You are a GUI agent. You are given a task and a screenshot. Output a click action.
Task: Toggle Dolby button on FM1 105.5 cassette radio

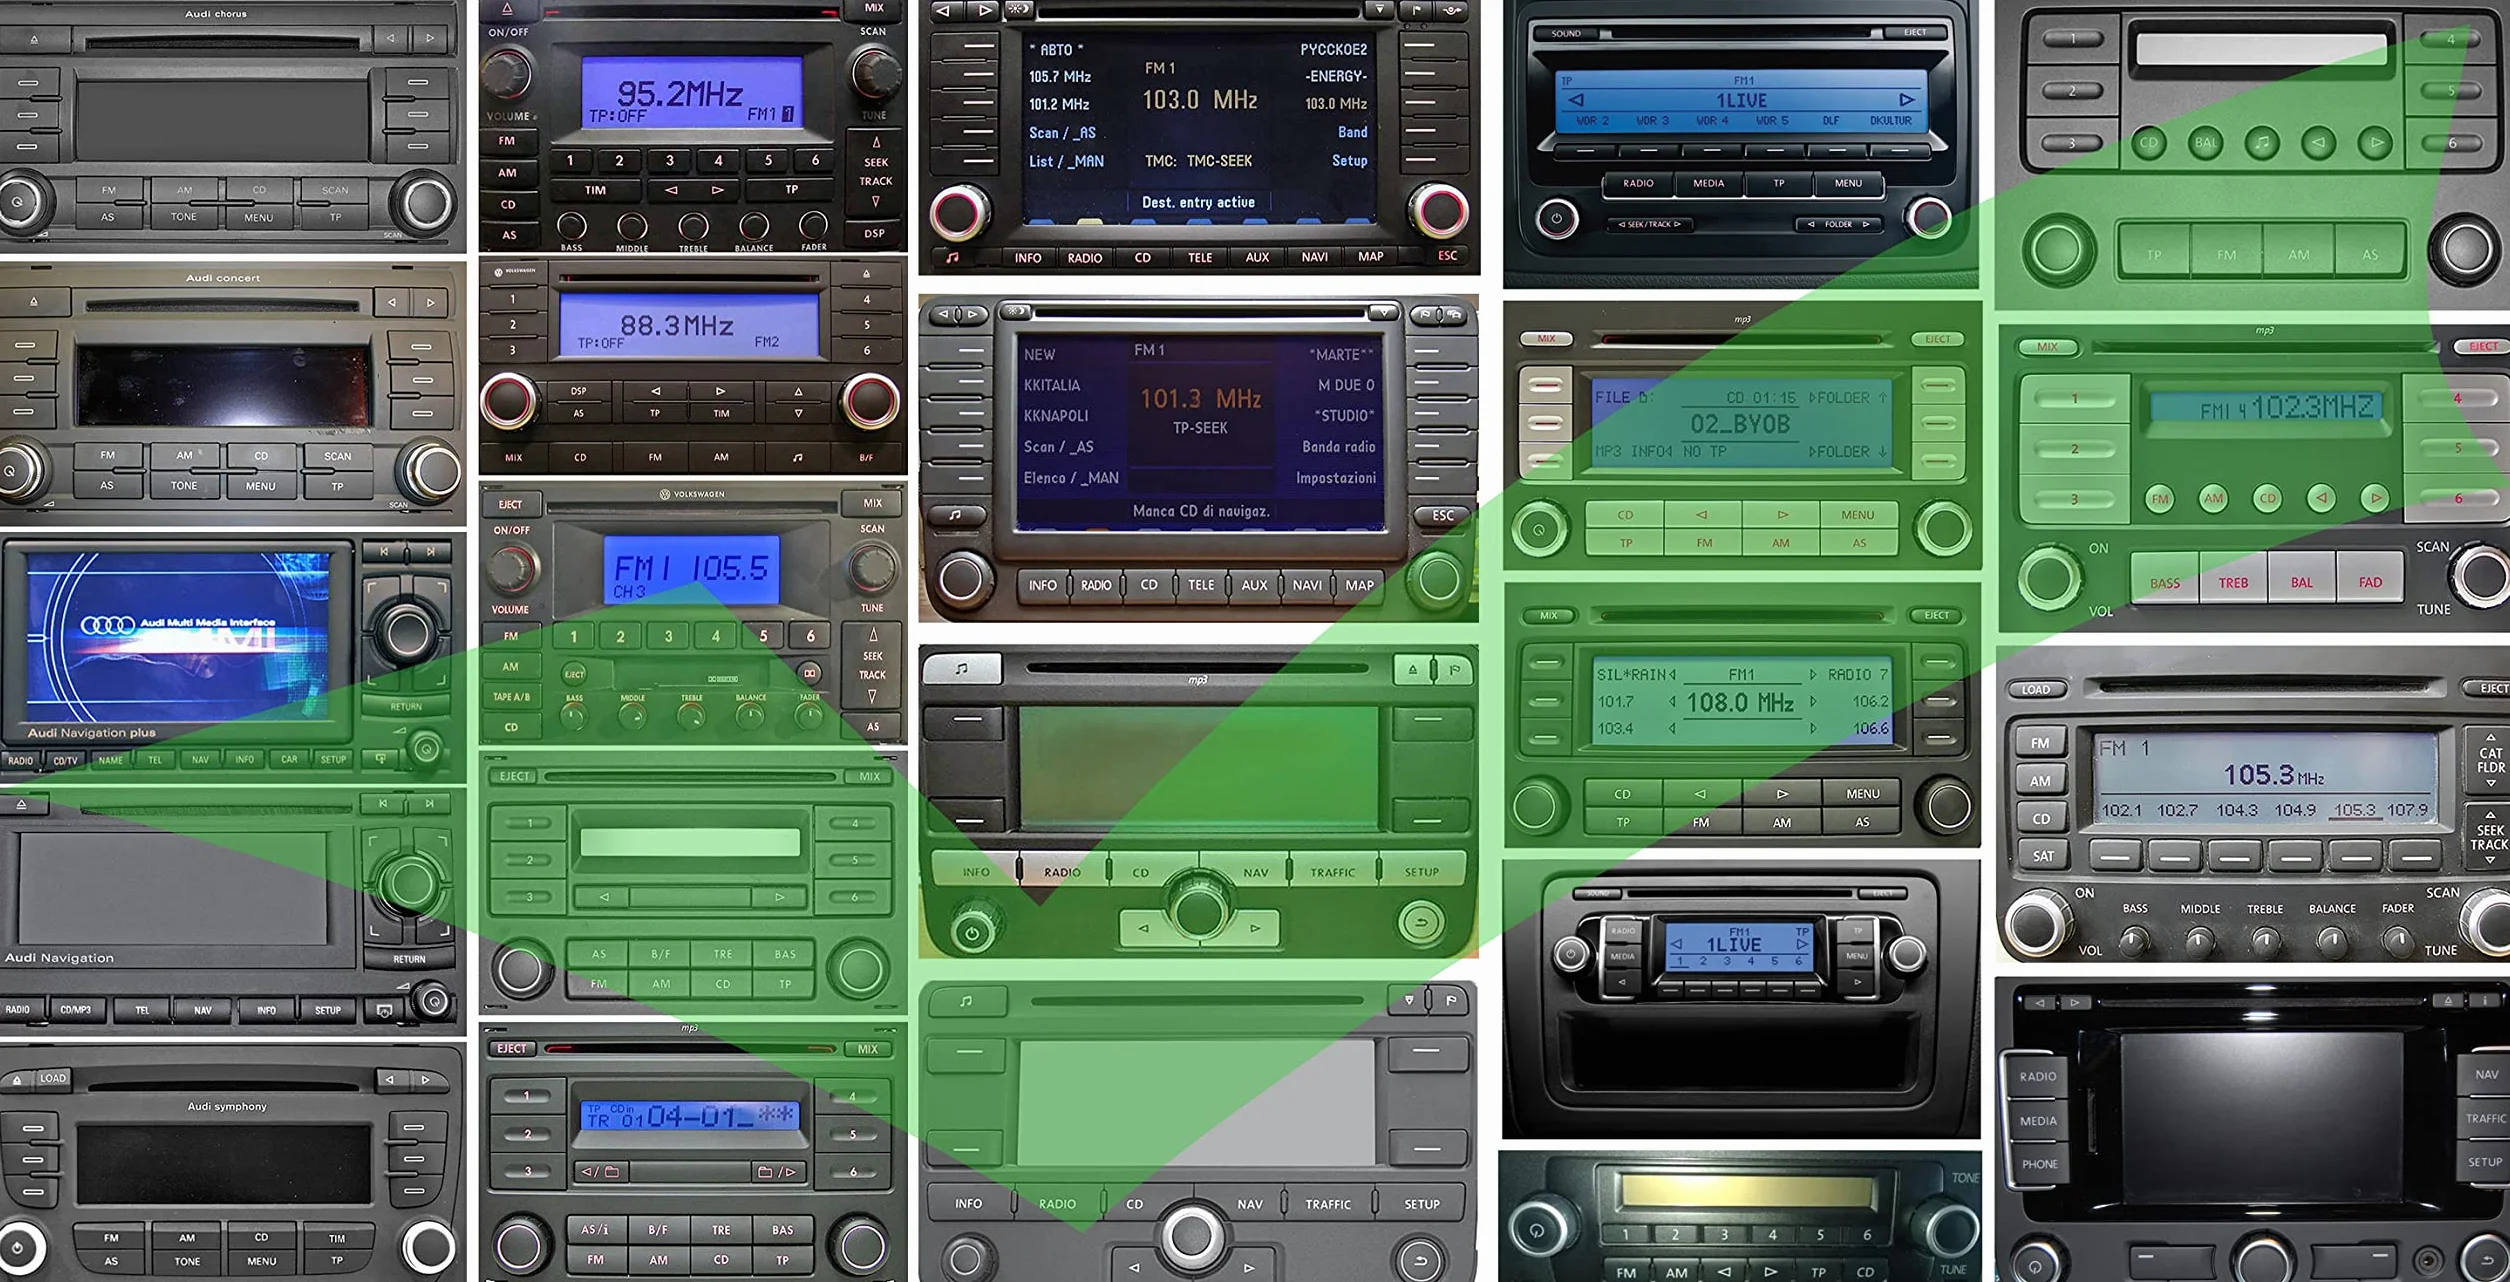[x=809, y=672]
